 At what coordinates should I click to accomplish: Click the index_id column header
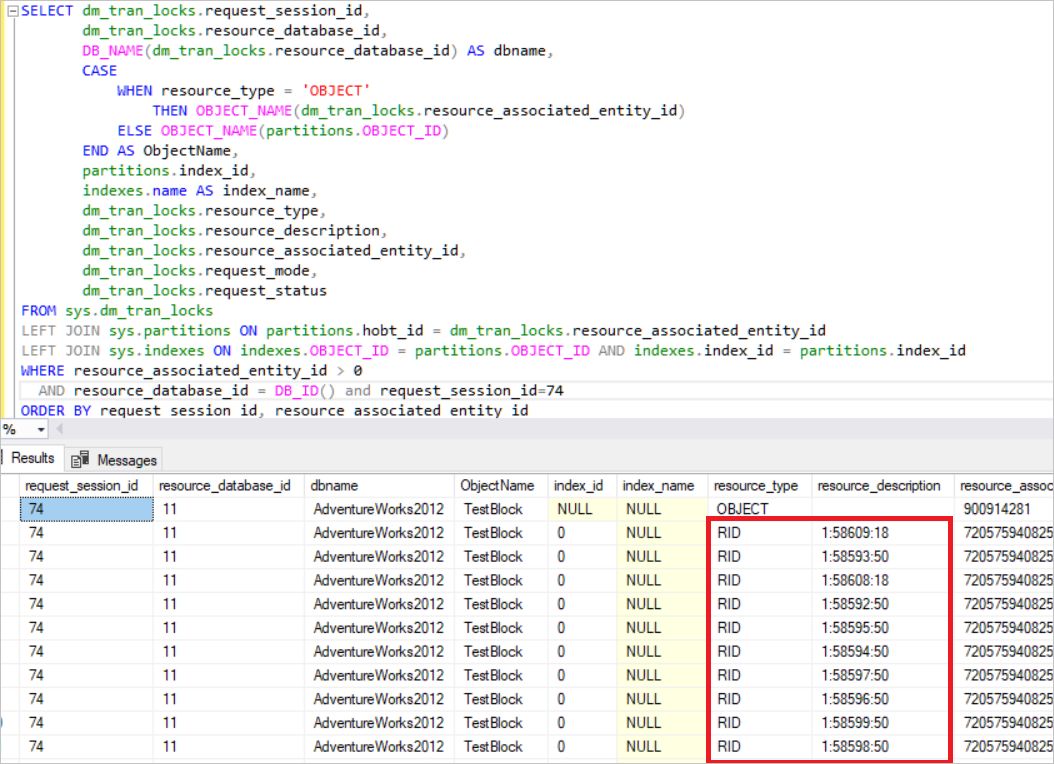point(579,485)
